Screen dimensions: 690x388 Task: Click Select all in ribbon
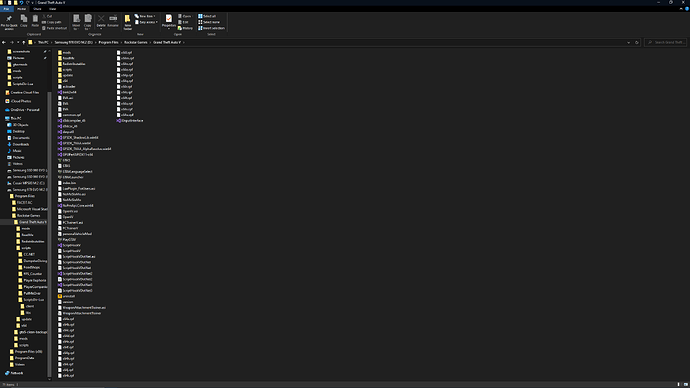[x=207, y=16]
